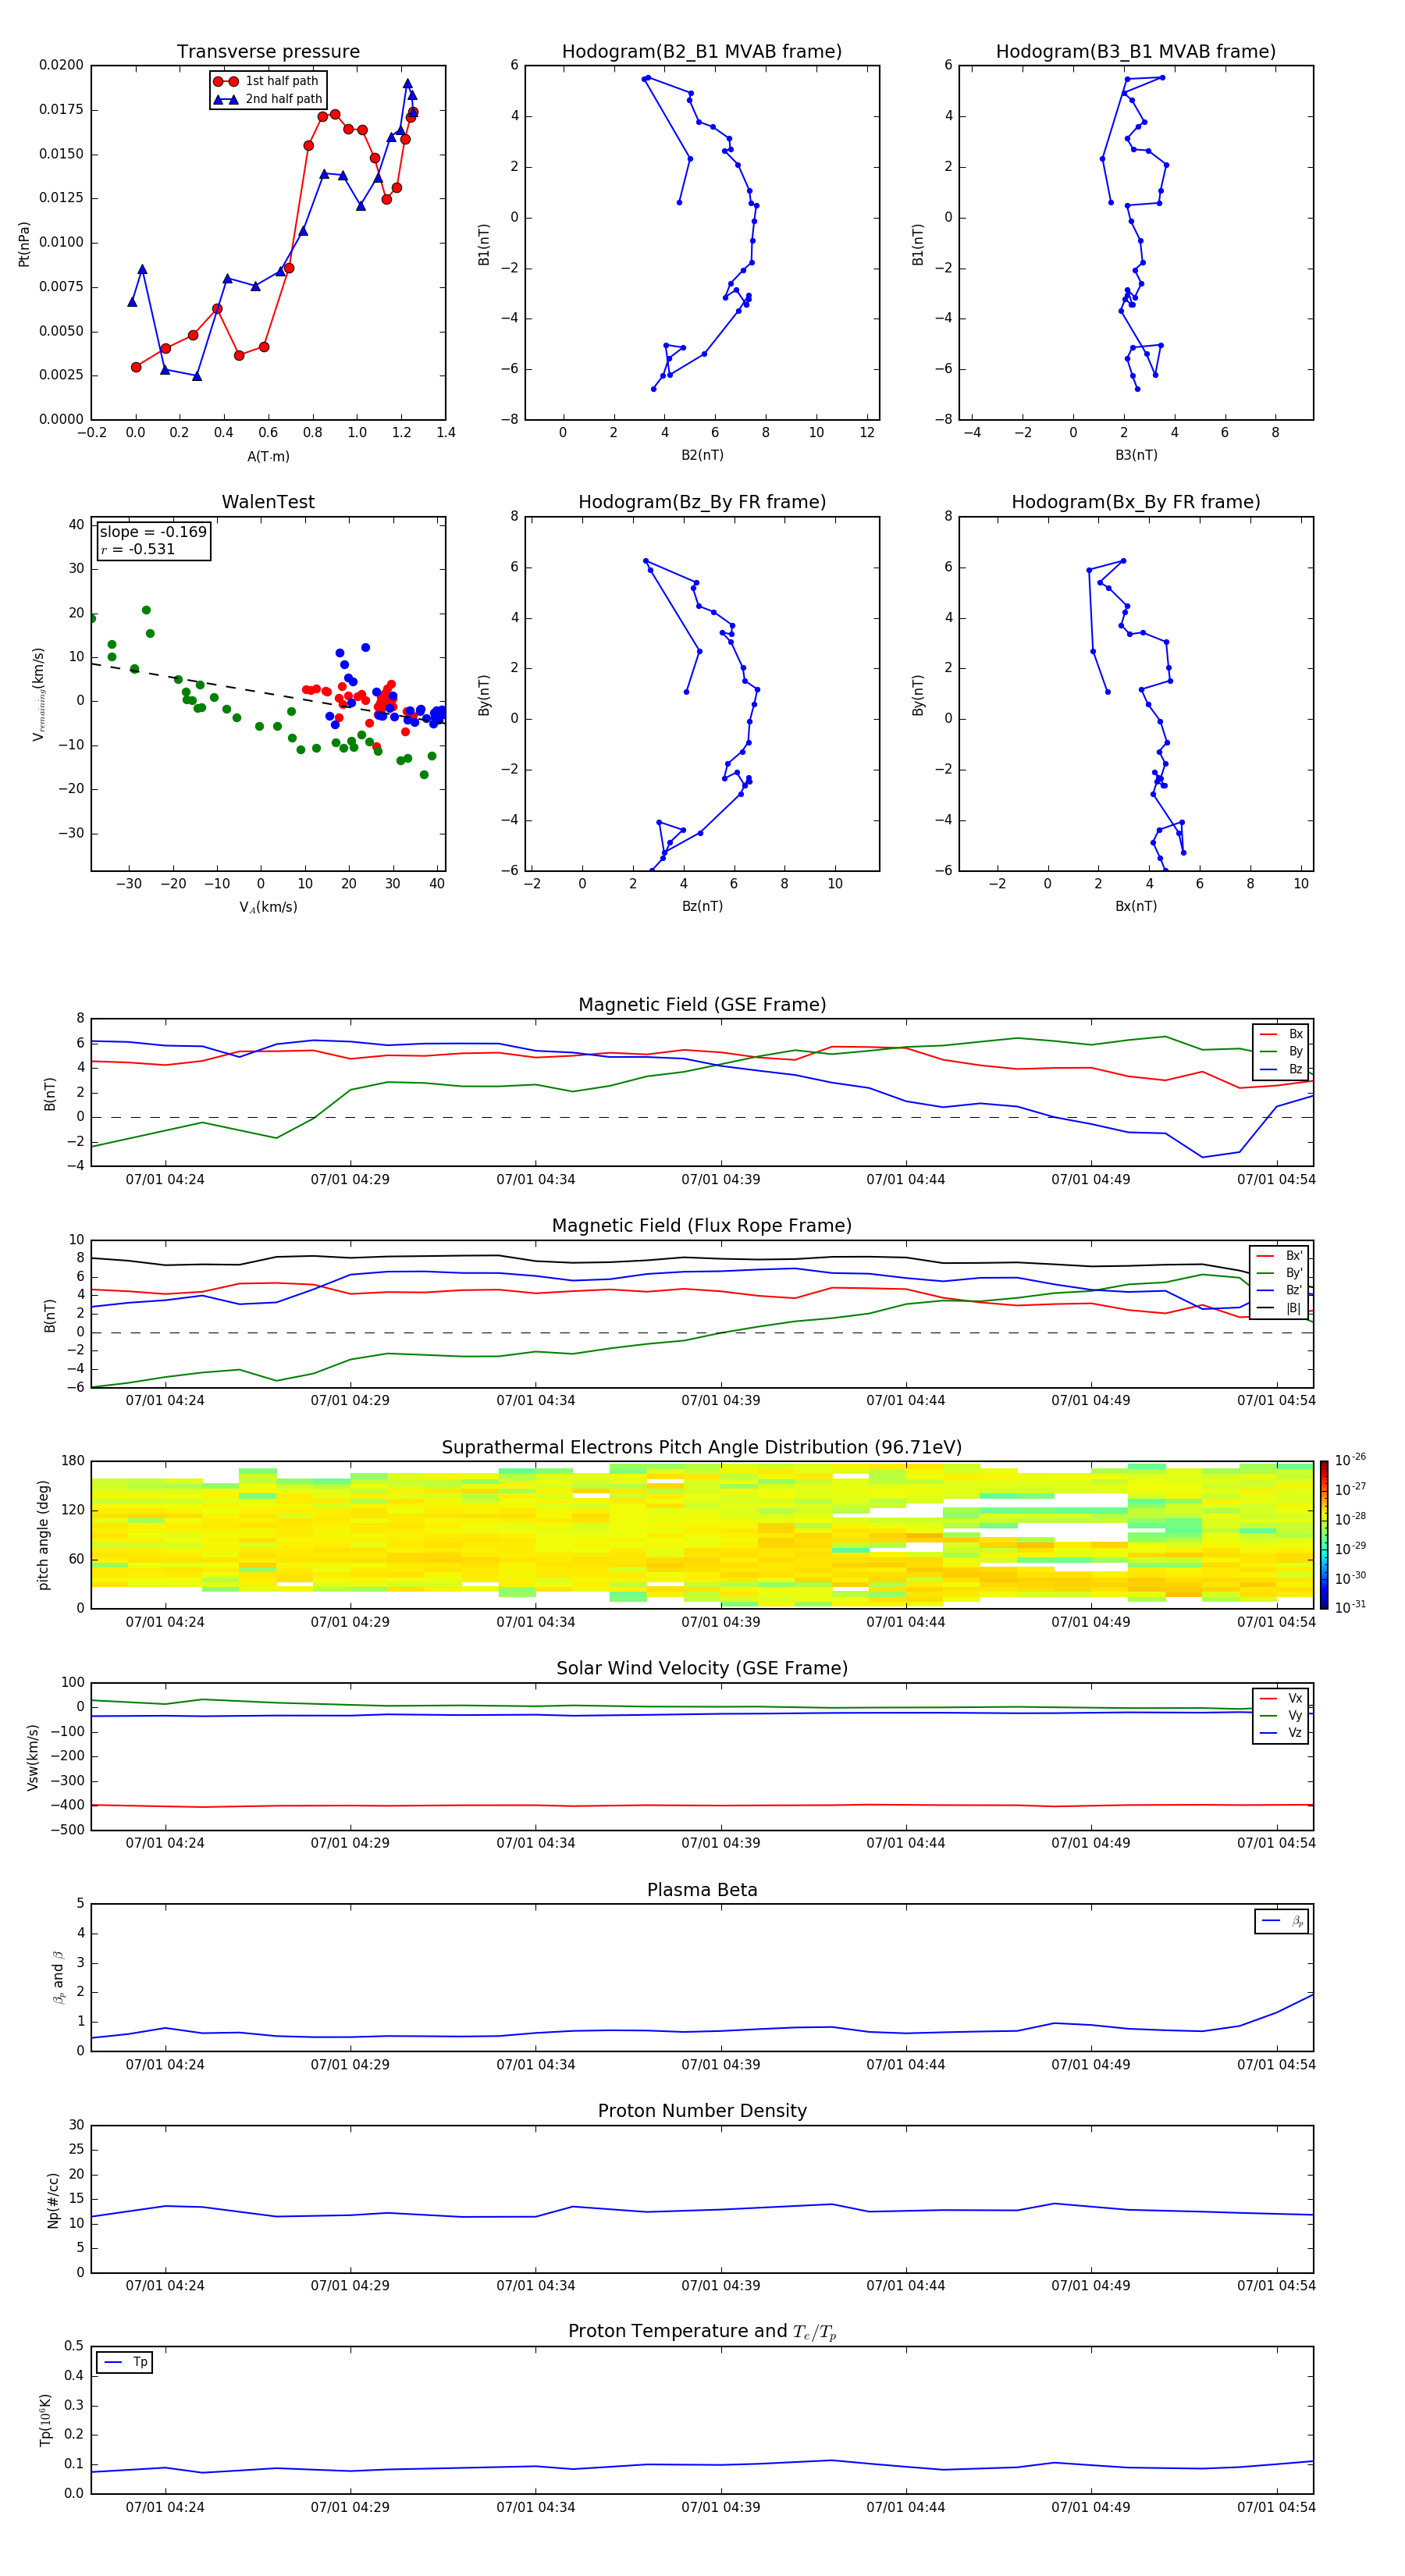This screenshot has width=1405, height=2576.
Task: Select "Bz" in the GSE magnetic field legend
Action: (1282, 1069)
